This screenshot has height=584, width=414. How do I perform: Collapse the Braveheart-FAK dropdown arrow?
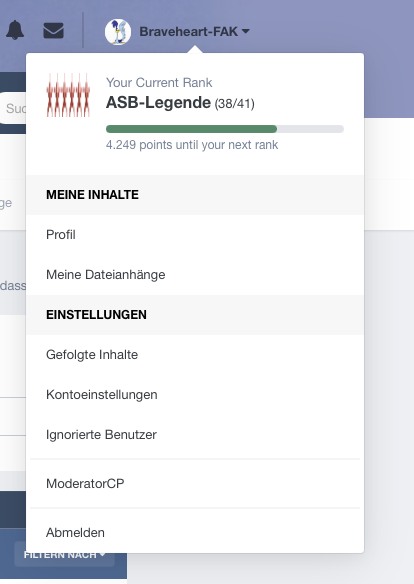(246, 31)
